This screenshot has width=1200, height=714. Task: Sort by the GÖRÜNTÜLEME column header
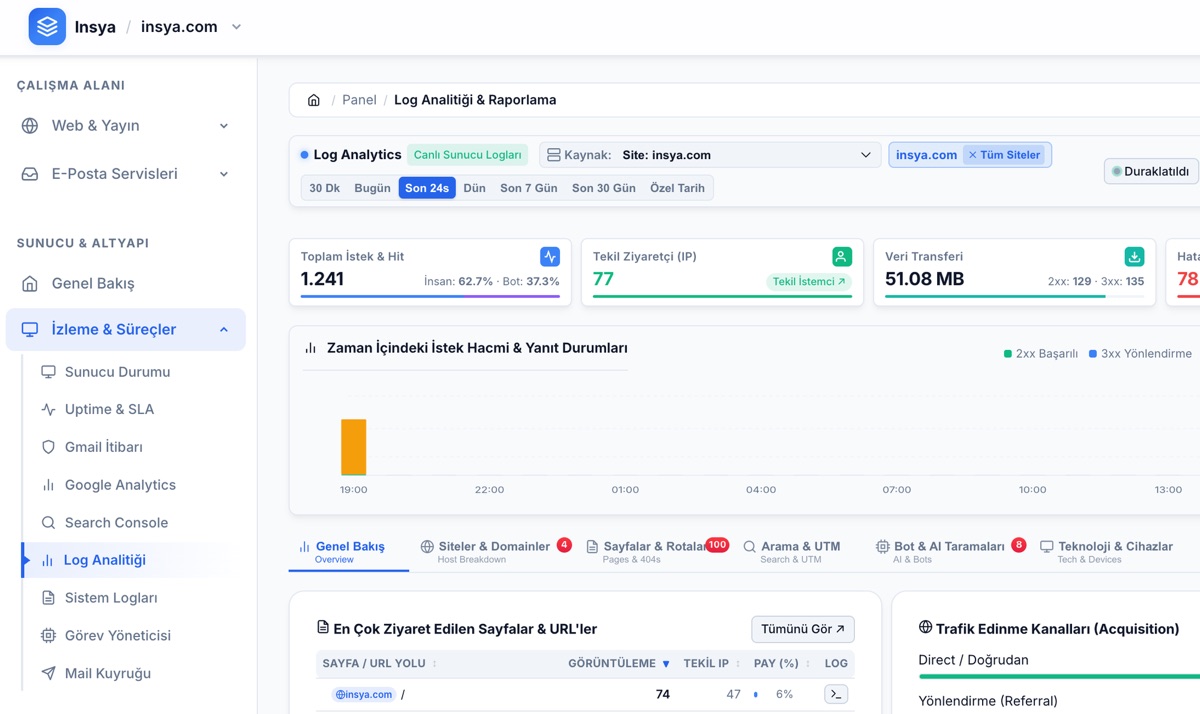[619, 663]
